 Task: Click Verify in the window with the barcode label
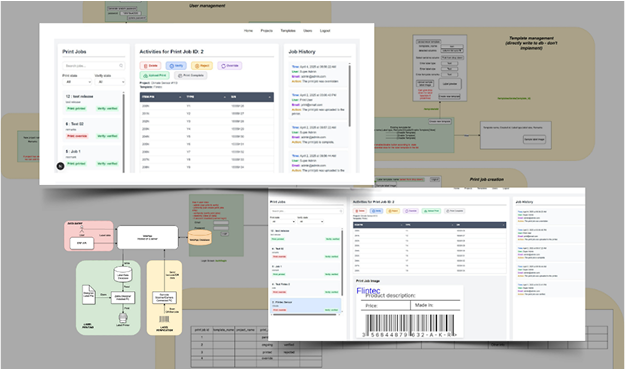coord(376,211)
